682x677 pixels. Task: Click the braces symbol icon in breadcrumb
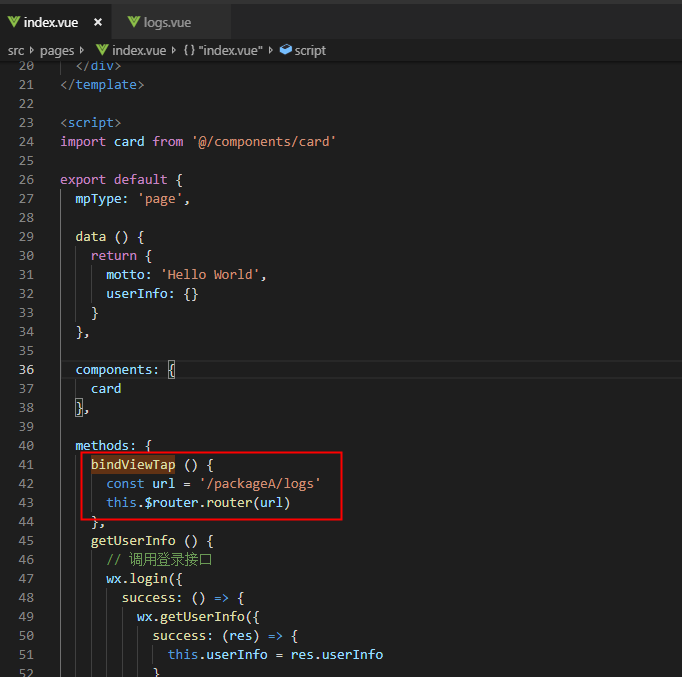pos(189,50)
